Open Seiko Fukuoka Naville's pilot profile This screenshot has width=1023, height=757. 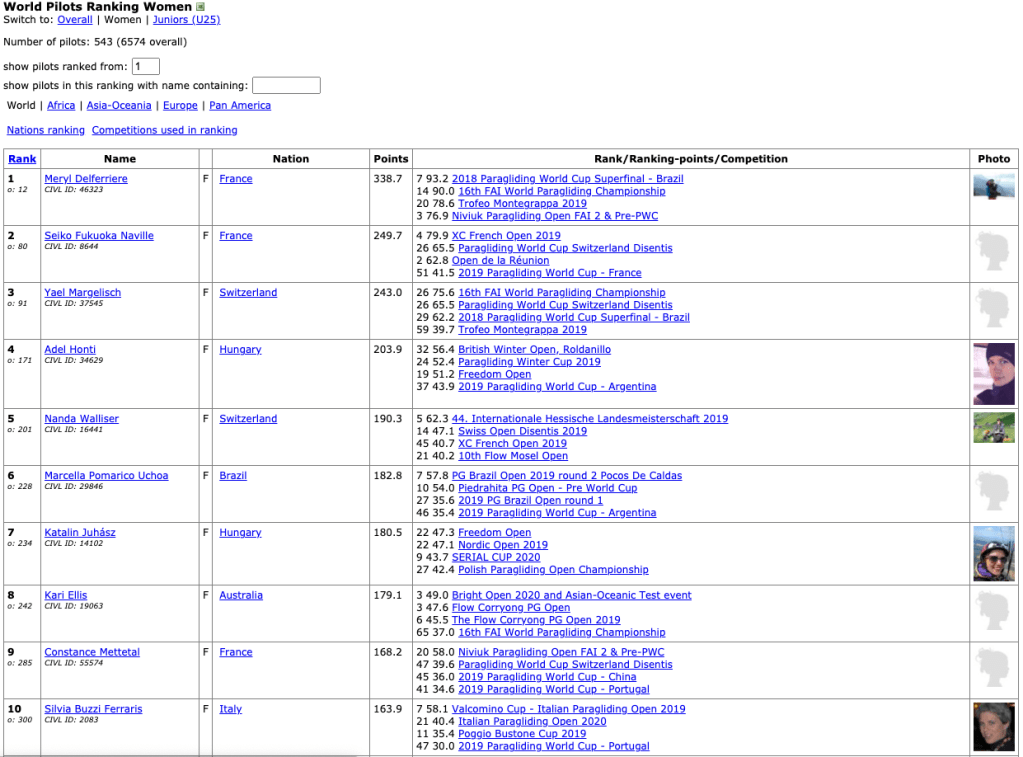coord(99,236)
